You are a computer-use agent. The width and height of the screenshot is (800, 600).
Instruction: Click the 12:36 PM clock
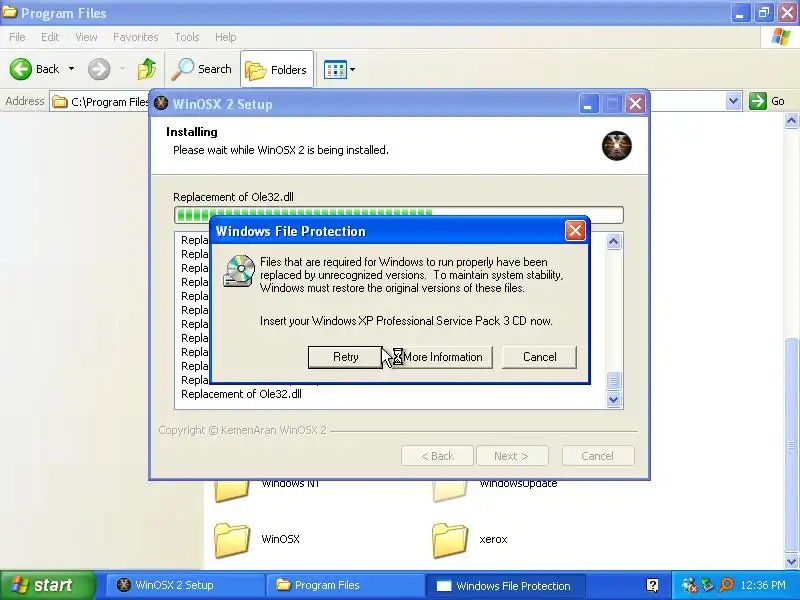point(763,585)
